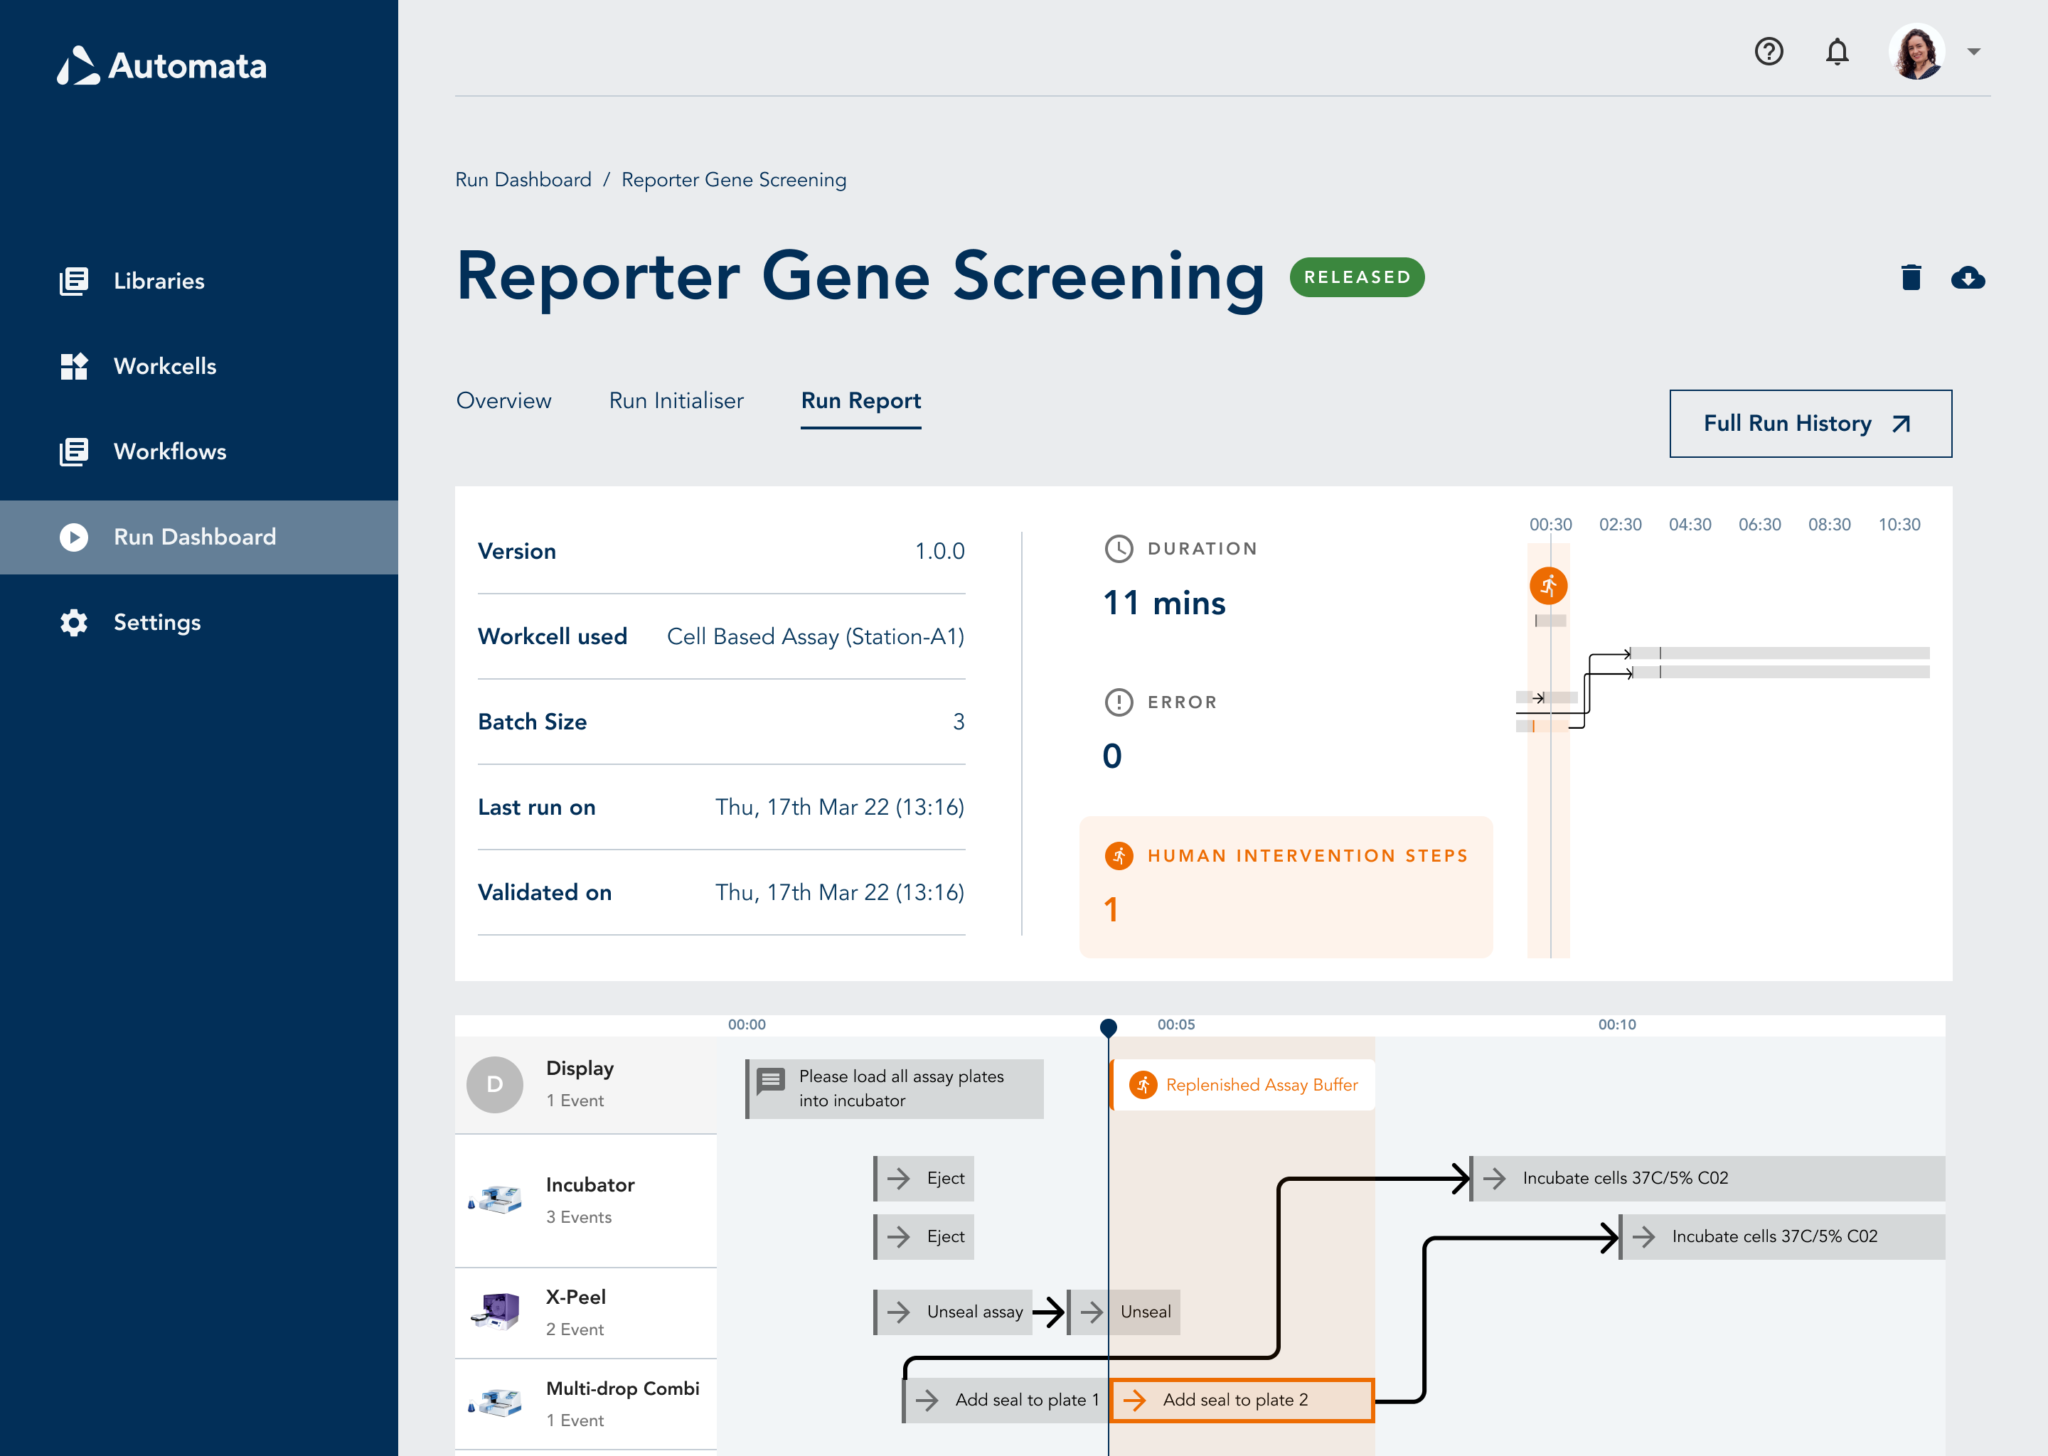Screen dimensions: 2048x1456
Task: Delete run using trash icon
Action: click(x=1910, y=277)
